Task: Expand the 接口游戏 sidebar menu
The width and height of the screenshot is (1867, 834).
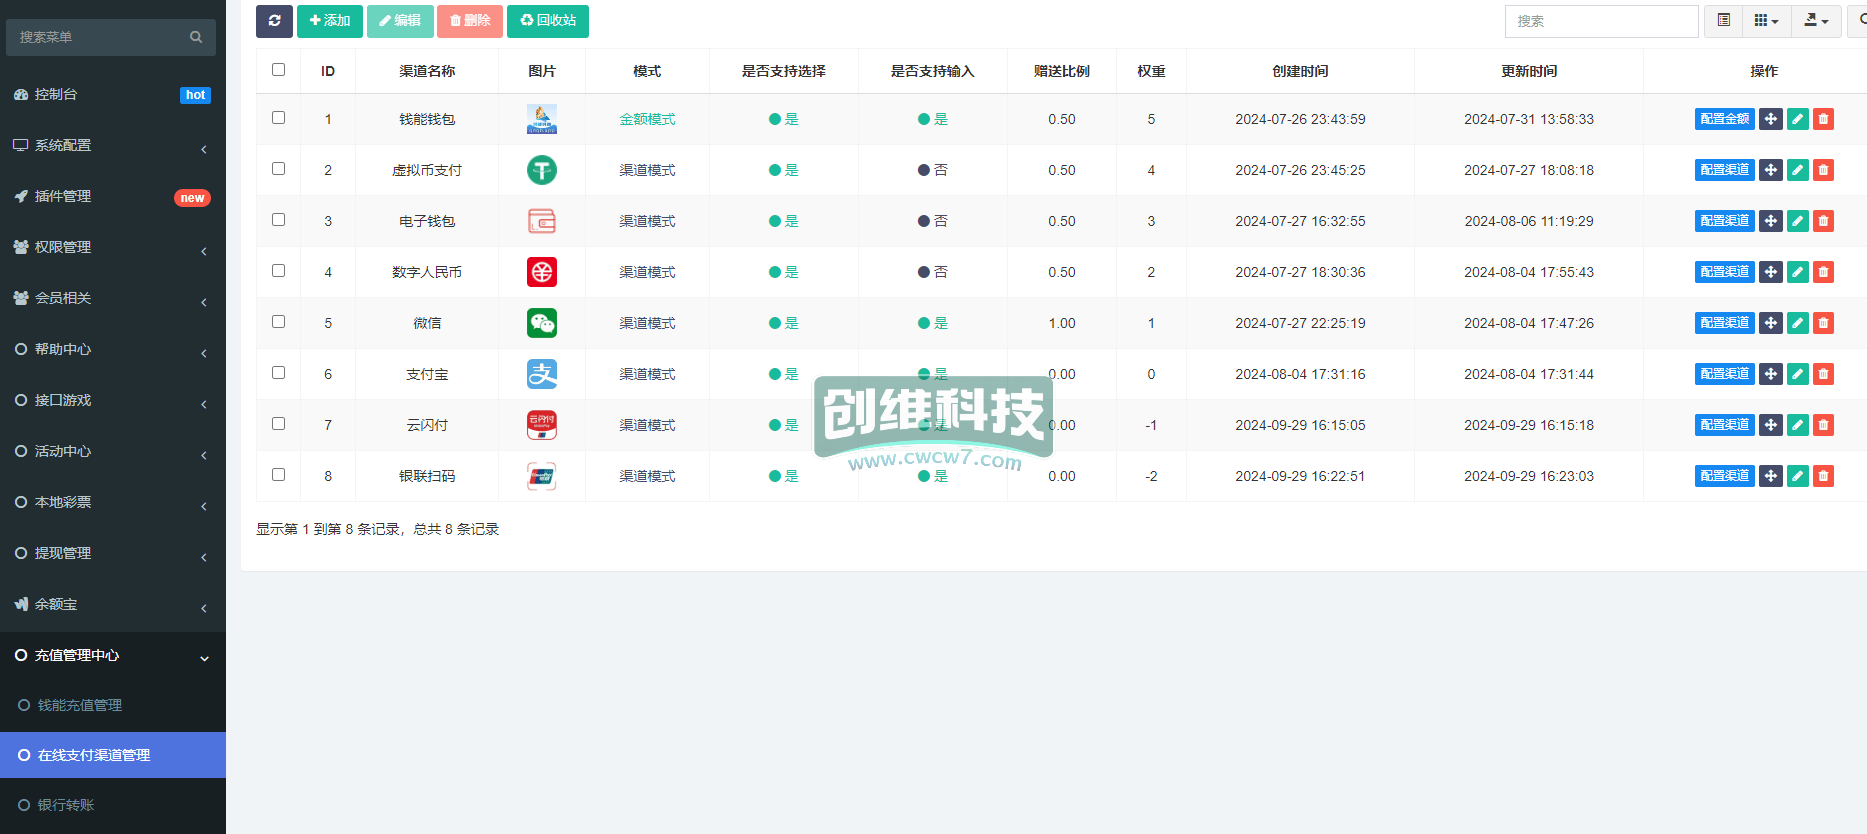Action: pyautogui.click(x=113, y=400)
